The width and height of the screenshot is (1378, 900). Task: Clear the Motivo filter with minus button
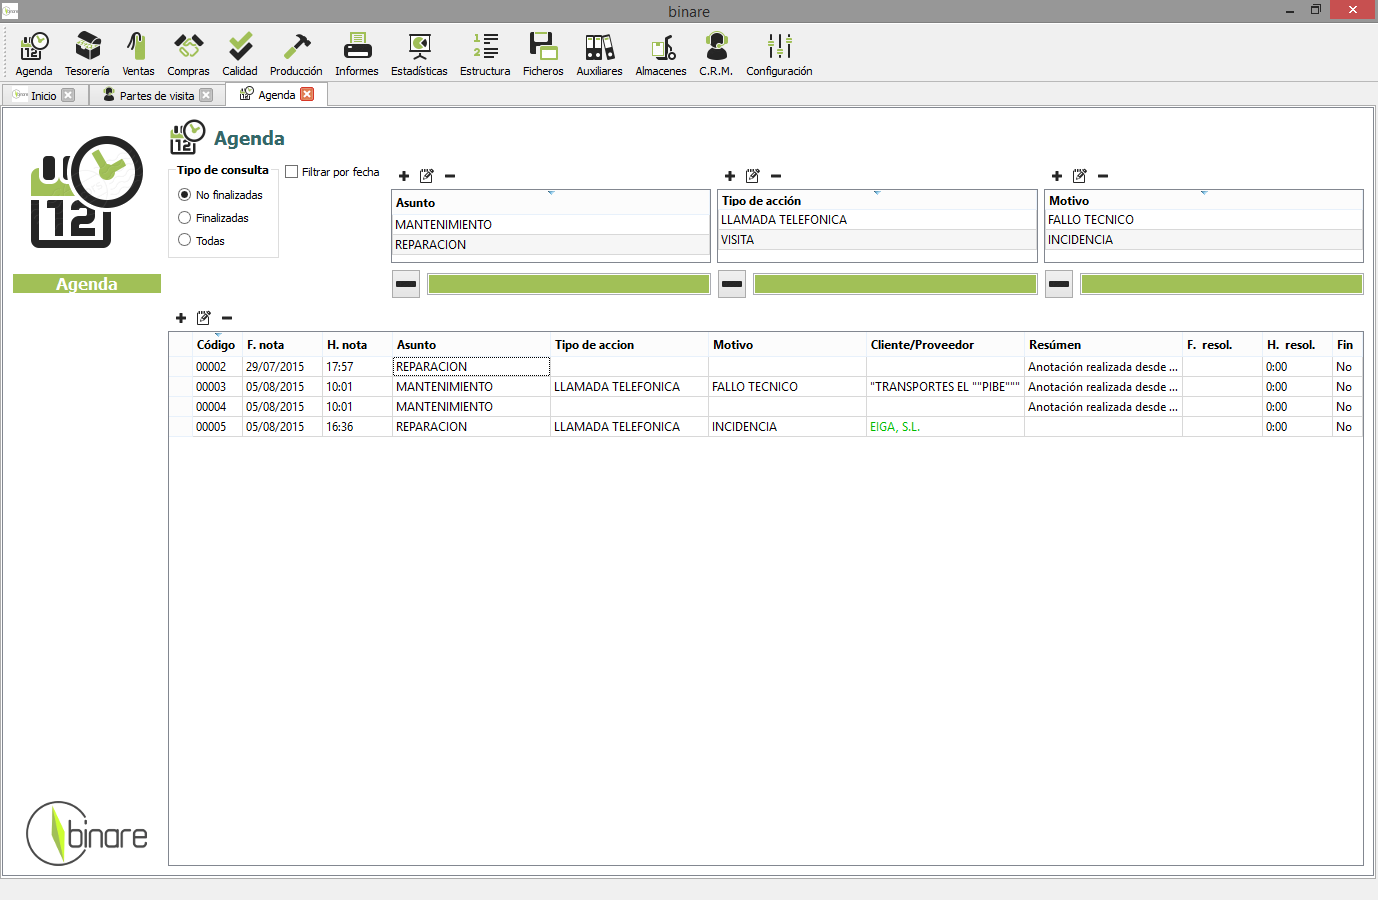[1059, 284]
